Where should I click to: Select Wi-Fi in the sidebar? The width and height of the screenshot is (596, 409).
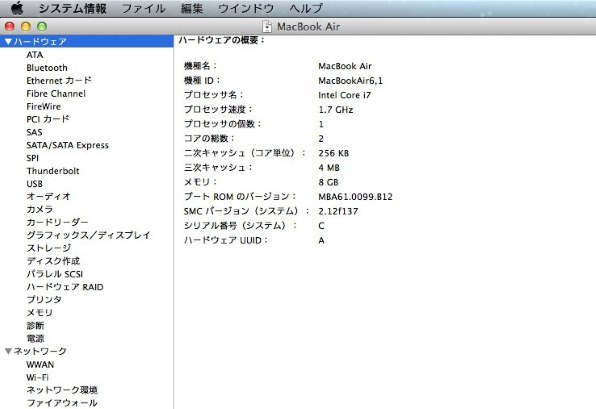point(38,377)
